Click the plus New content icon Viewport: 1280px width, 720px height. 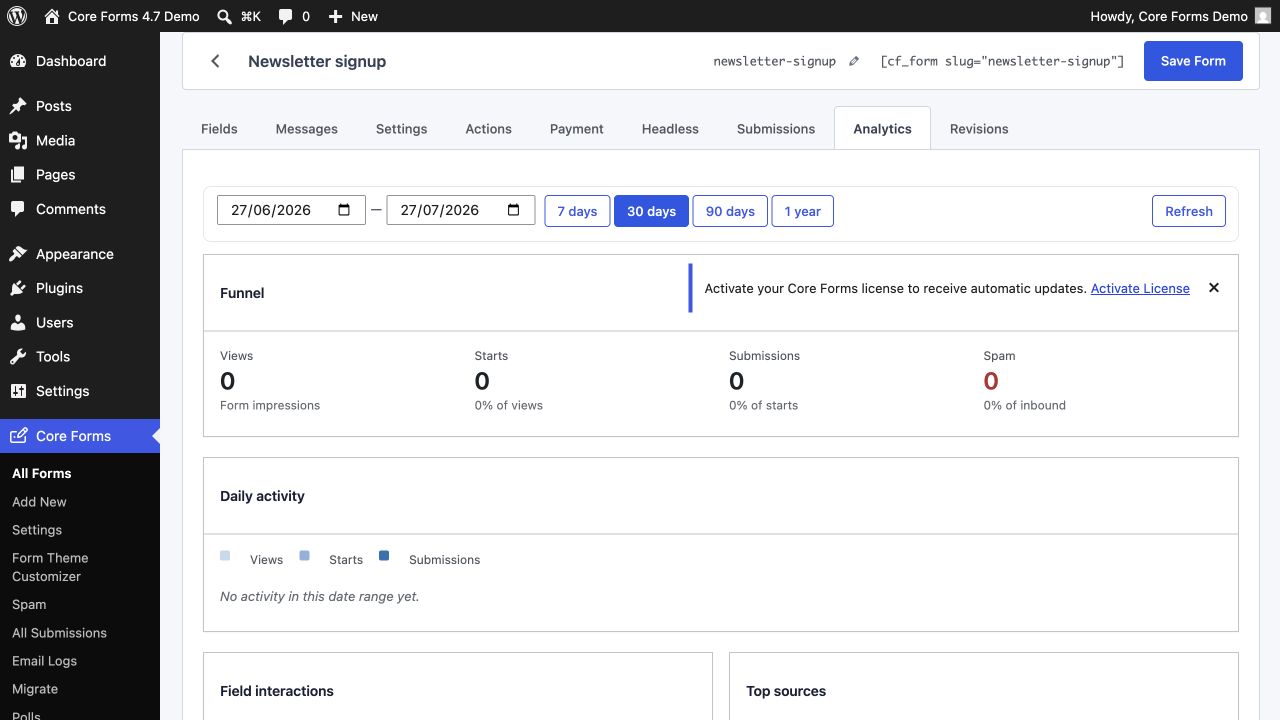click(335, 16)
